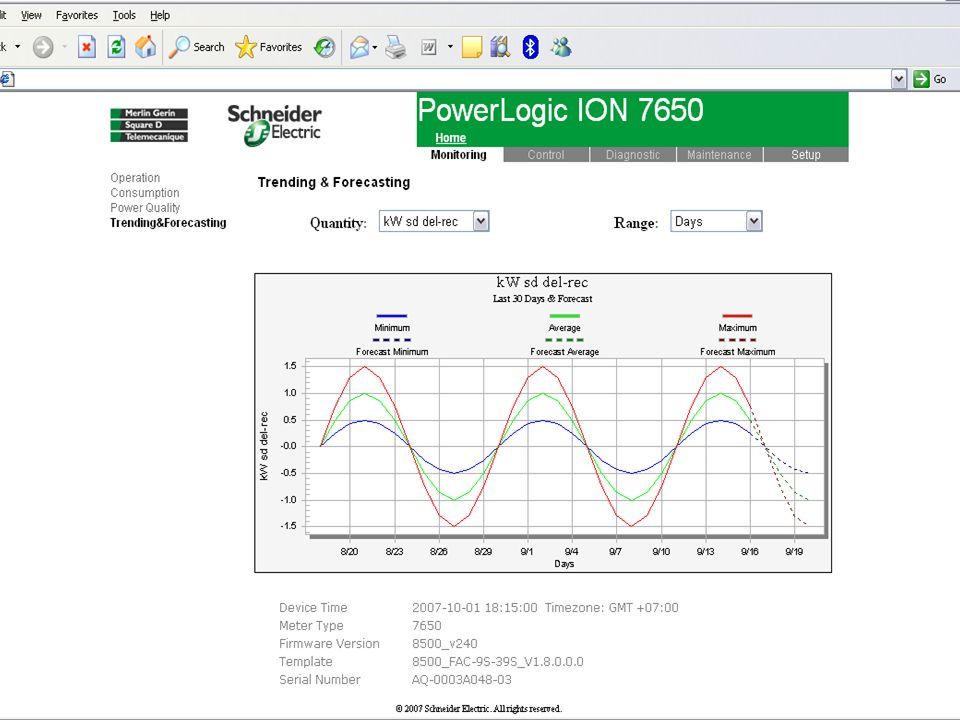Switch to the Diagnostic tab
960x720 pixels.
(633, 155)
